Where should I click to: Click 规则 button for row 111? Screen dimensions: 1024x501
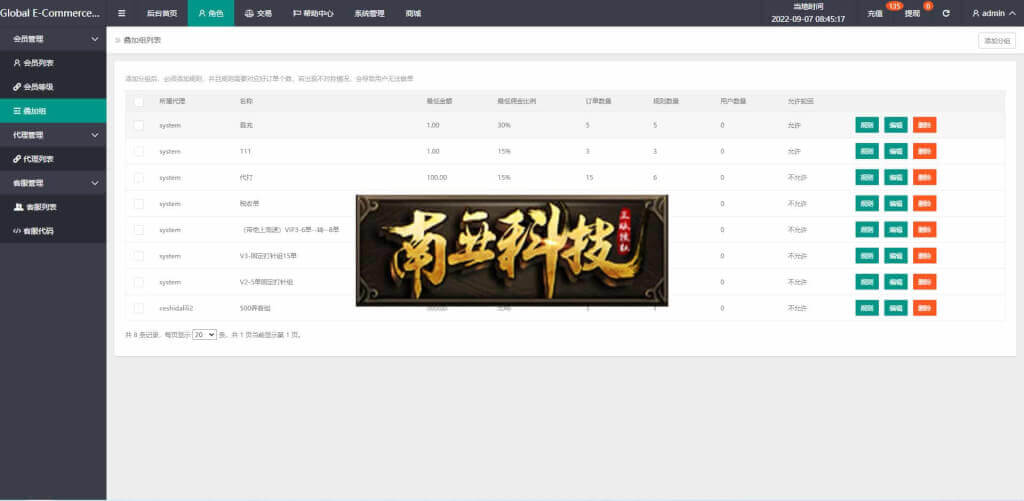[x=867, y=151]
